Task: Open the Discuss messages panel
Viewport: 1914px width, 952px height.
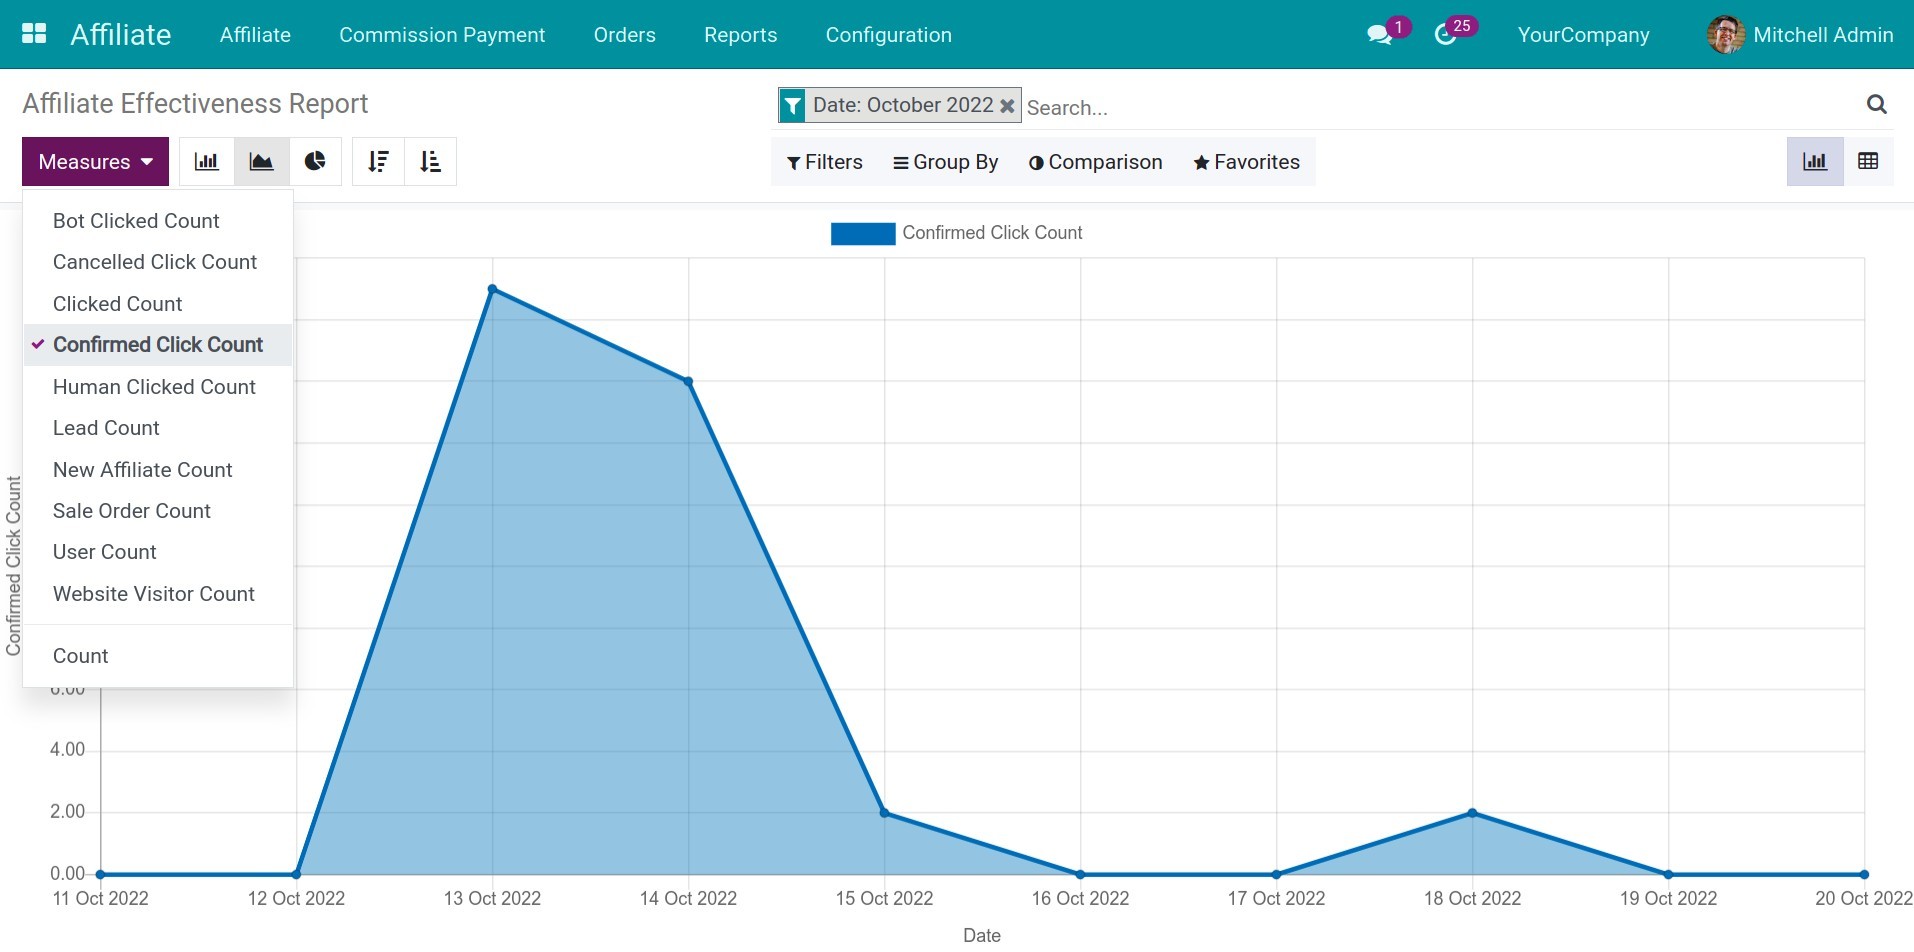Action: [x=1380, y=34]
